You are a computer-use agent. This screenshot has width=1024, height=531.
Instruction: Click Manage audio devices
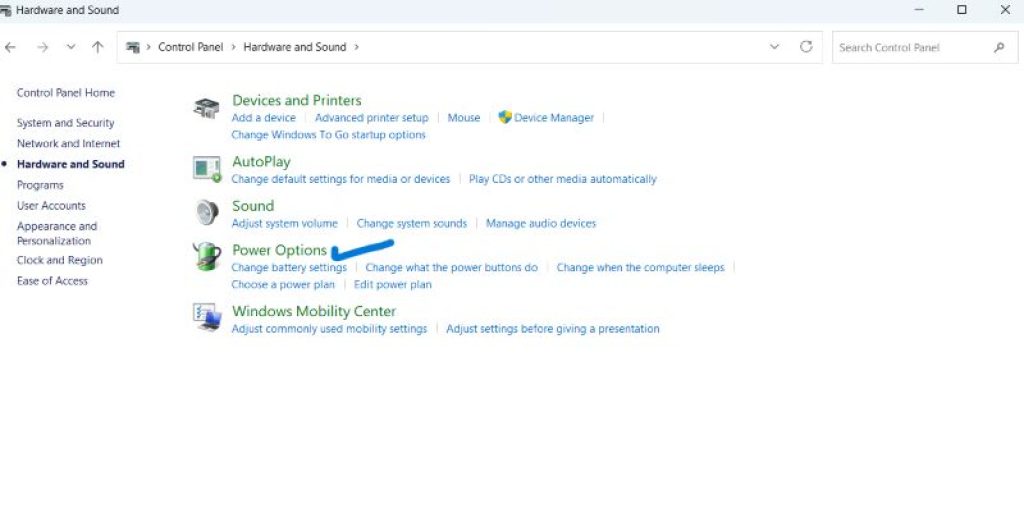(541, 223)
